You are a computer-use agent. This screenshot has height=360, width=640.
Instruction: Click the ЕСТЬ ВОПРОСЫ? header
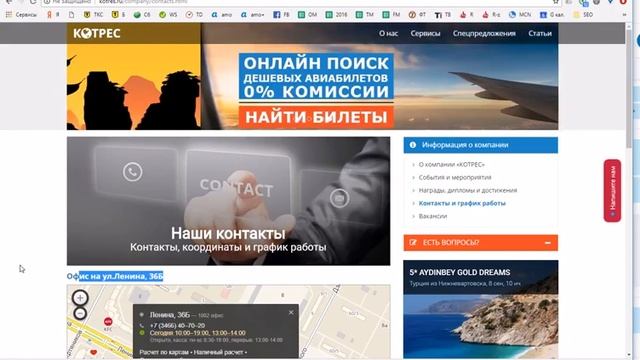[480, 243]
